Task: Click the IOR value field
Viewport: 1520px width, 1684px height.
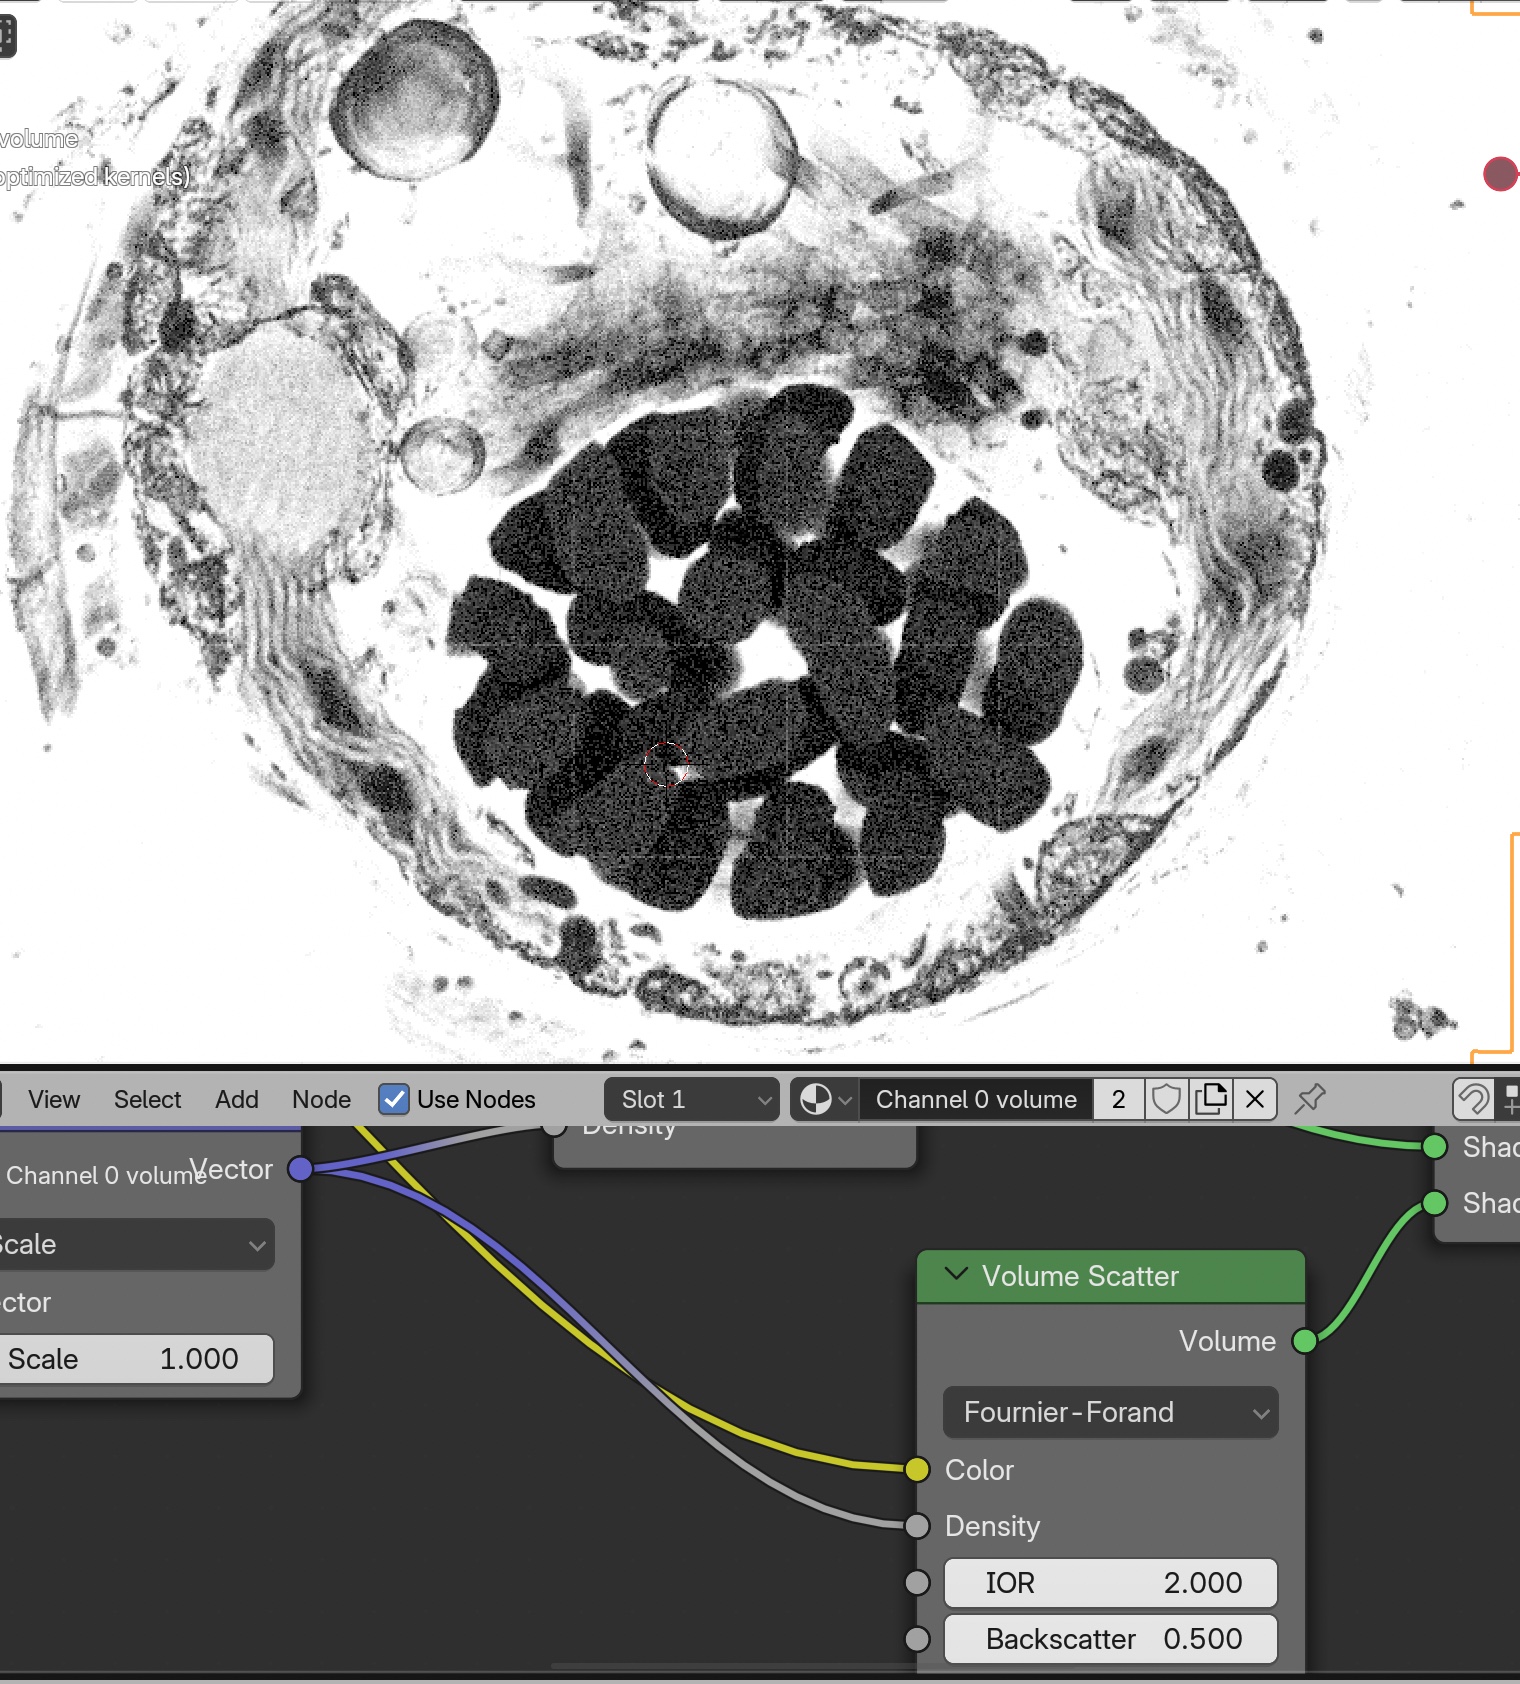Action: coord(1110,1583)
